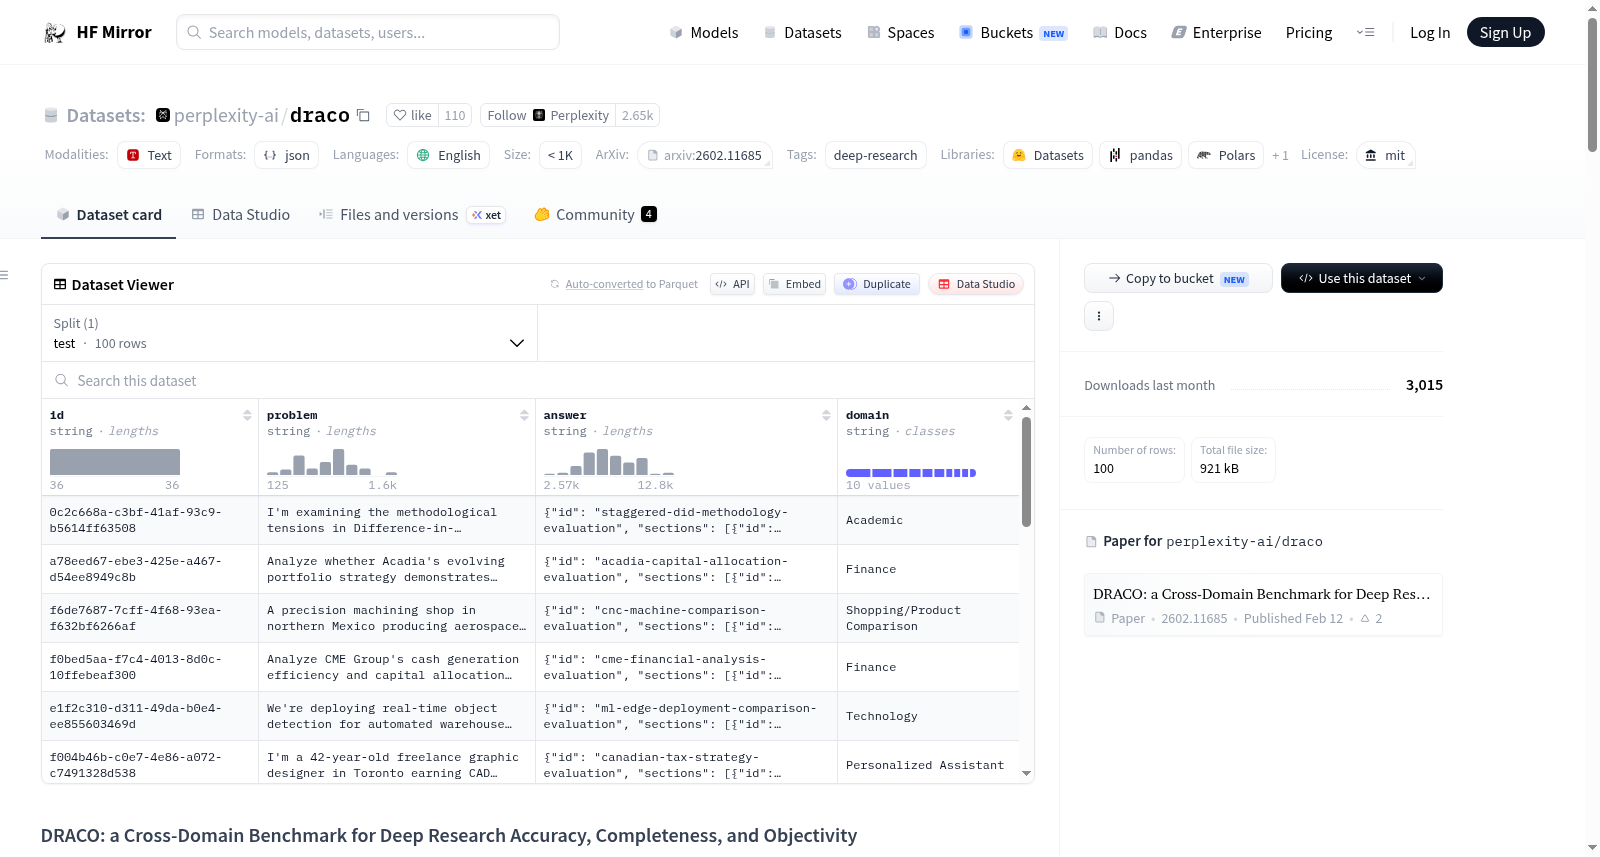The height and width of the screenshot is (857, 1600).
Task: Open the arxiv:2602.11685 tag
Action: point(705,155)
